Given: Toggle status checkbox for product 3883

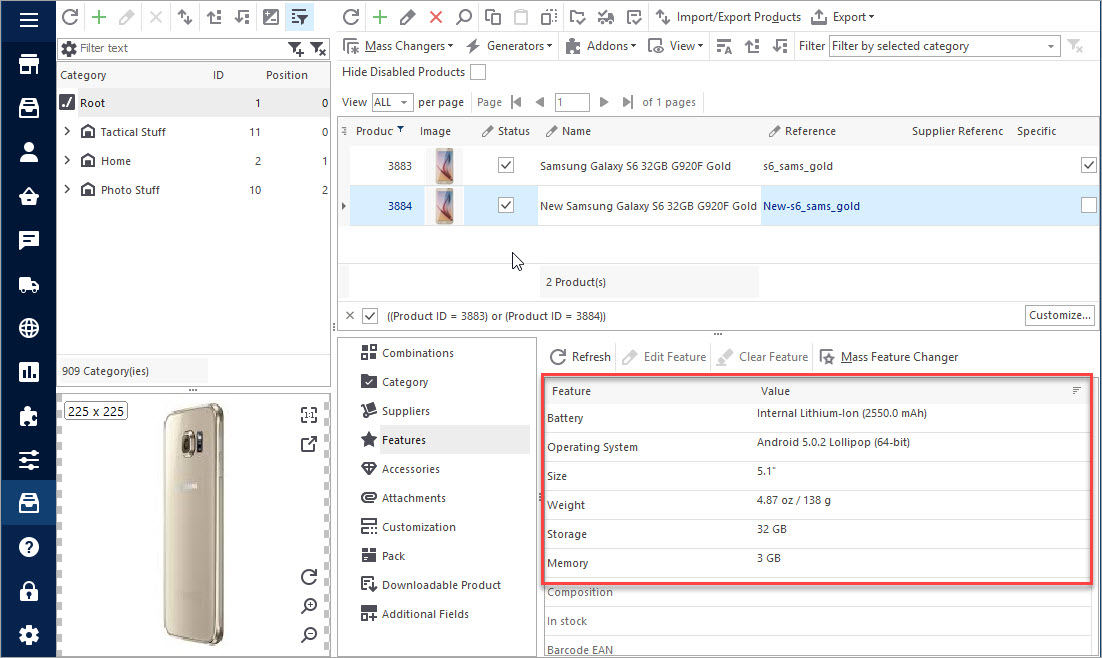Looking at the screenshot, I should [x=506, y=165].
